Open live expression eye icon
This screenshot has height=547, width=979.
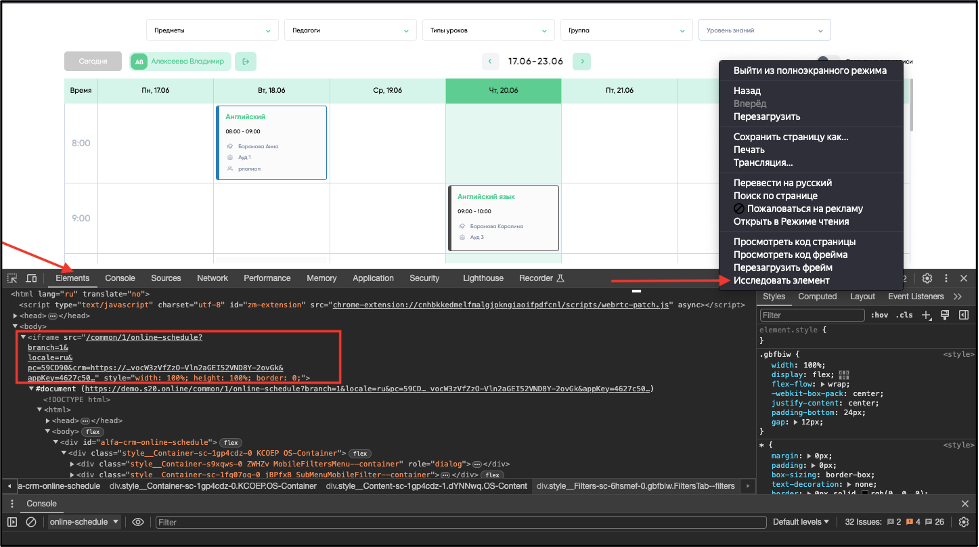coord(138,522)
